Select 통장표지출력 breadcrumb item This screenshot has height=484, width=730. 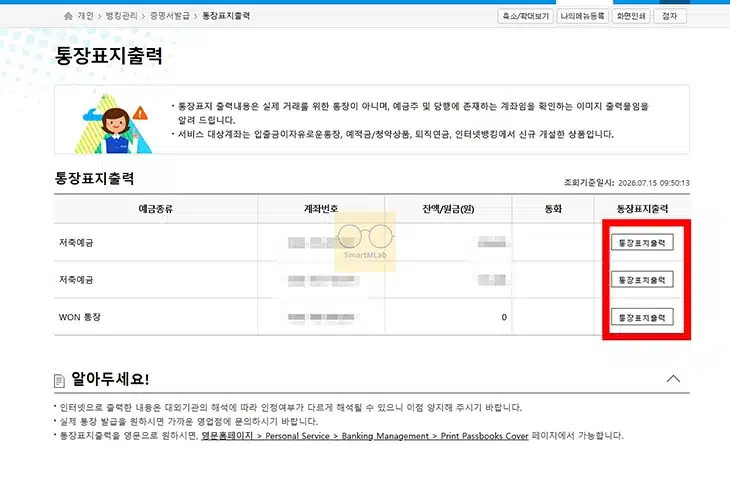tap(226, 16)
